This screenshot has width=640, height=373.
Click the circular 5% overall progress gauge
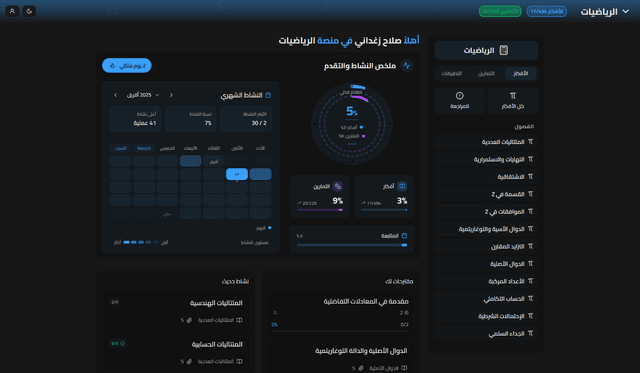352,124
